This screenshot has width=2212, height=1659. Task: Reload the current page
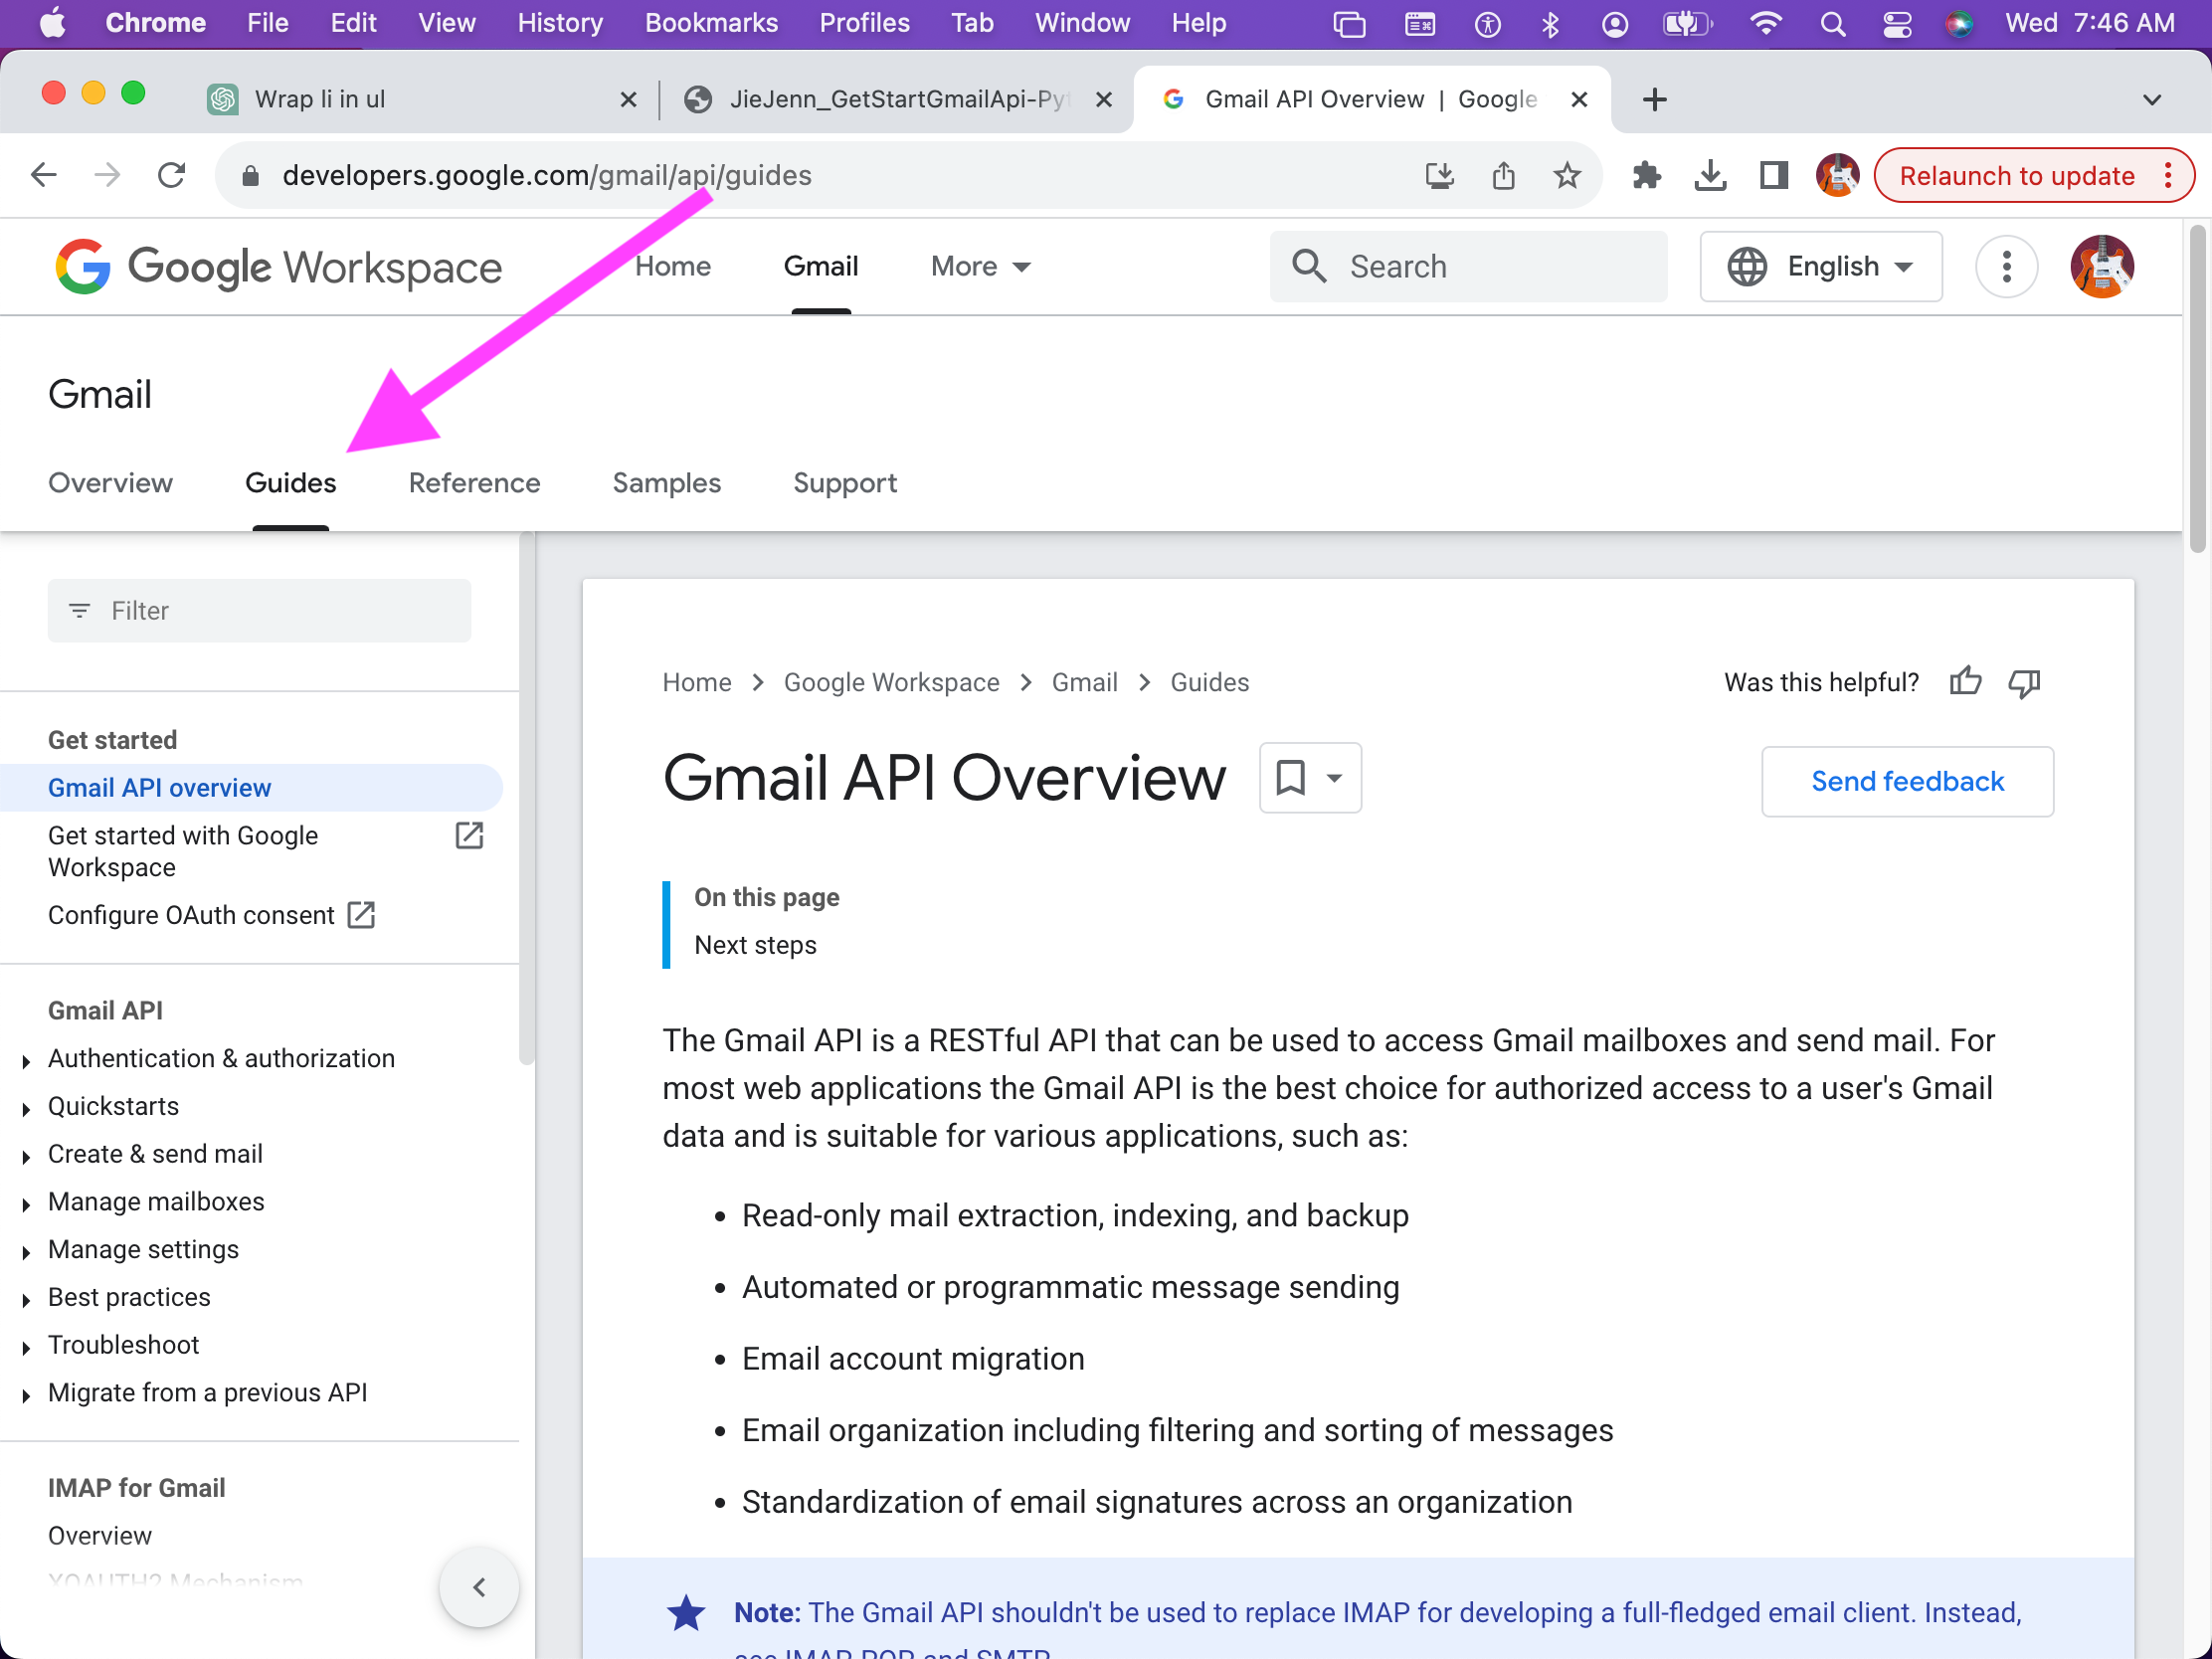pos(172,176)
